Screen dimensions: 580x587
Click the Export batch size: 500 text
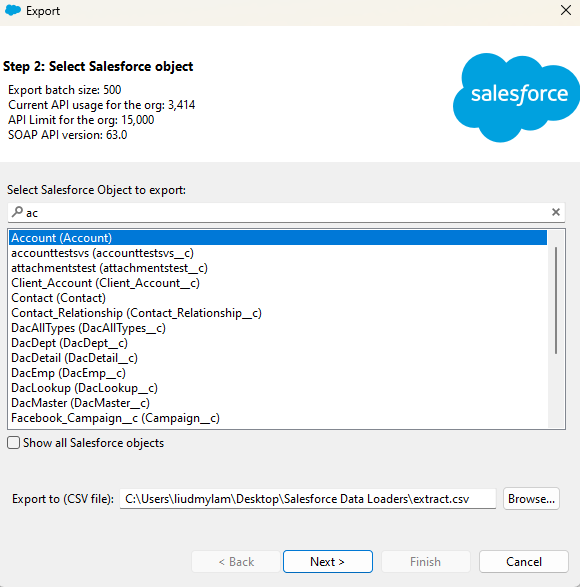tap(64, 90)
